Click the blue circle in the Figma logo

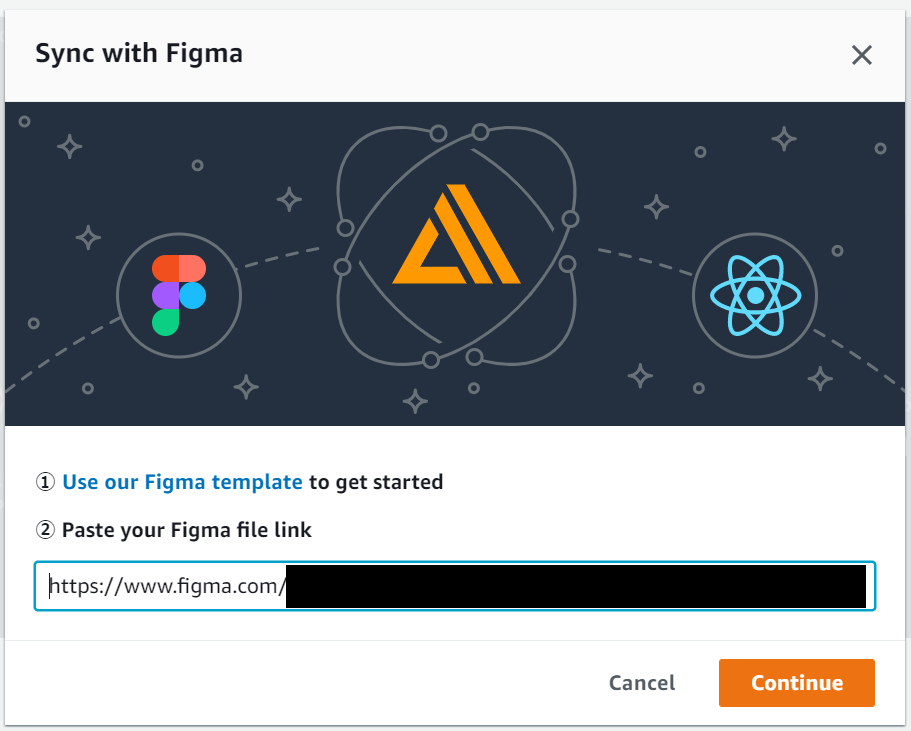coord(192,295)
